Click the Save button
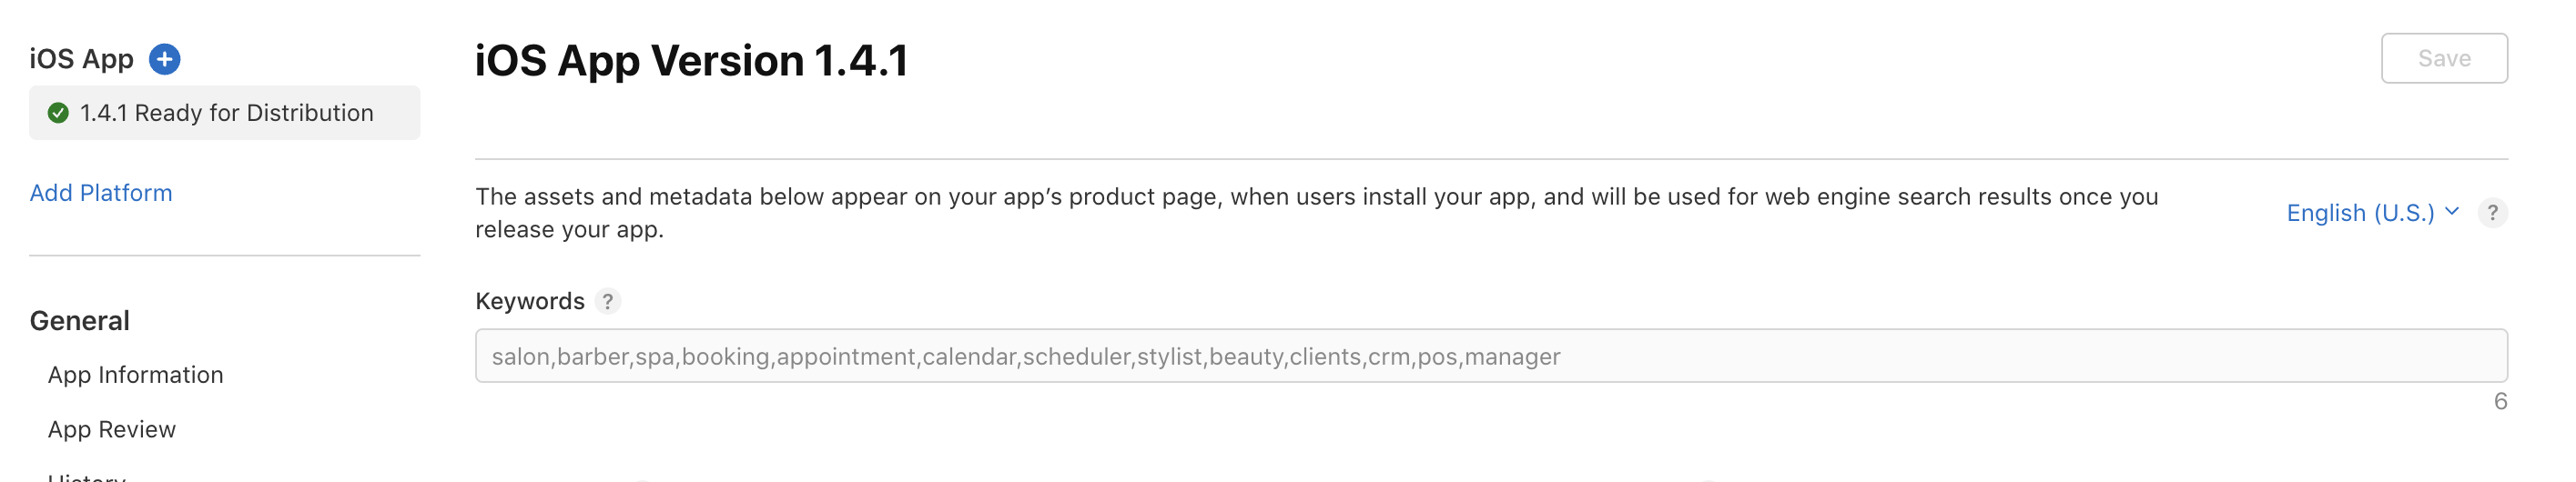Image resolution: width=2576 pixels, height=482 pixels. (2443, 58)
